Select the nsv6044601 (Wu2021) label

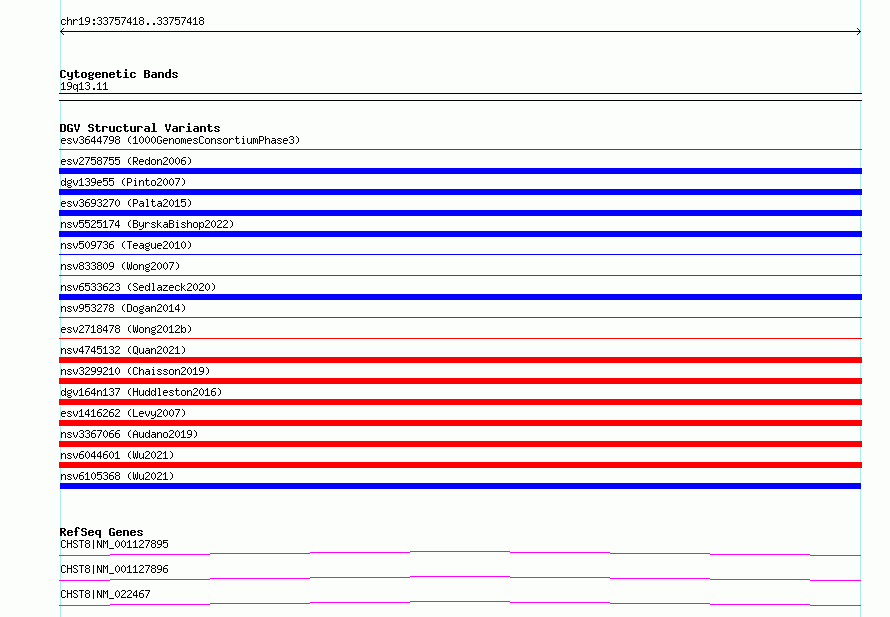[117, 455]
